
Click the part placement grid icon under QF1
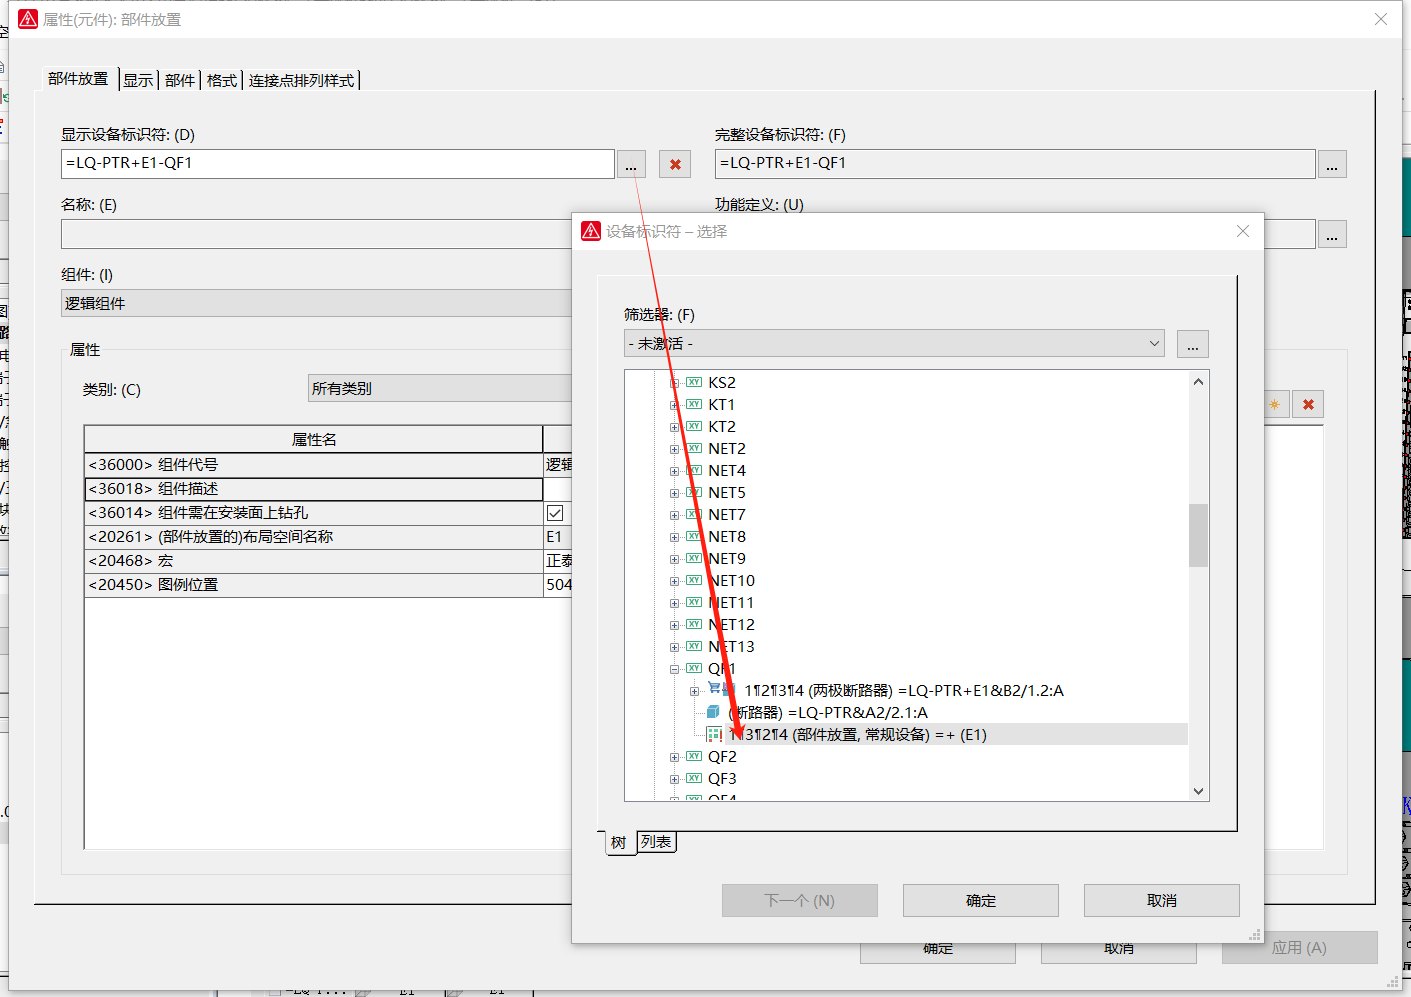pos(714,735)
